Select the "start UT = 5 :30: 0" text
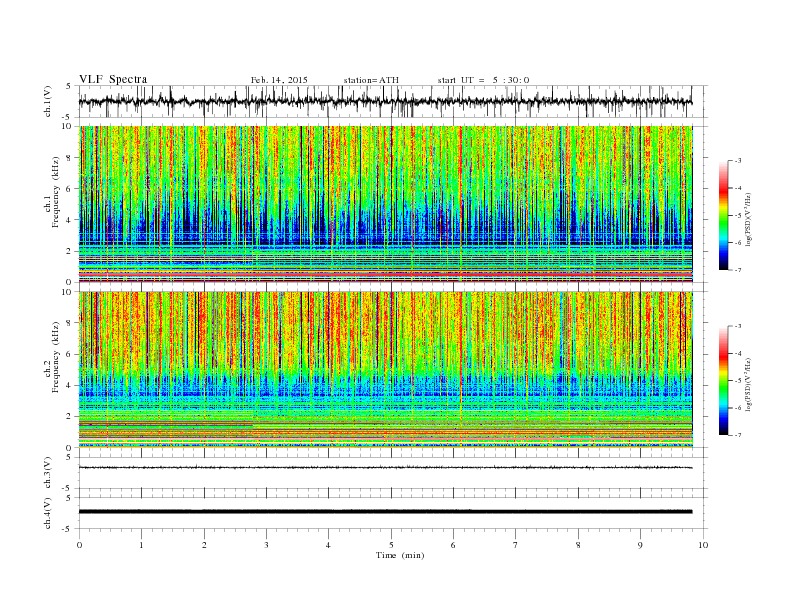Screen dimensions: 792x612 pos(483,80)
